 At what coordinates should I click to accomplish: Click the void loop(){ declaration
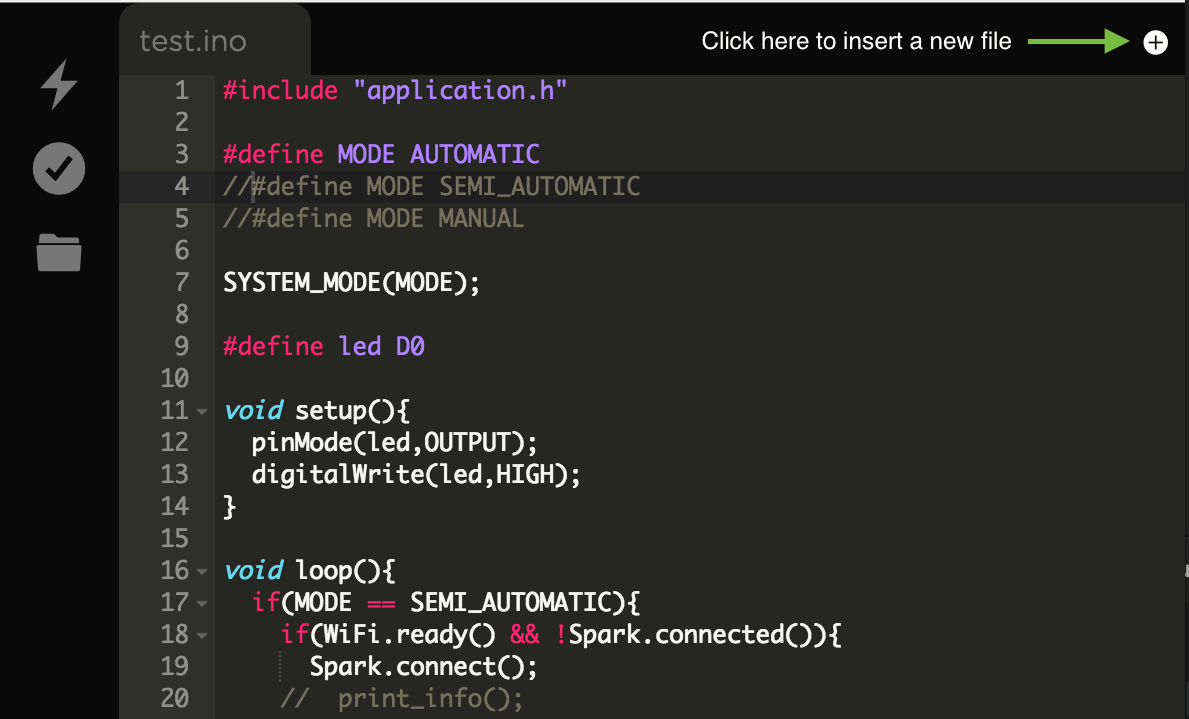coord(309,571)
